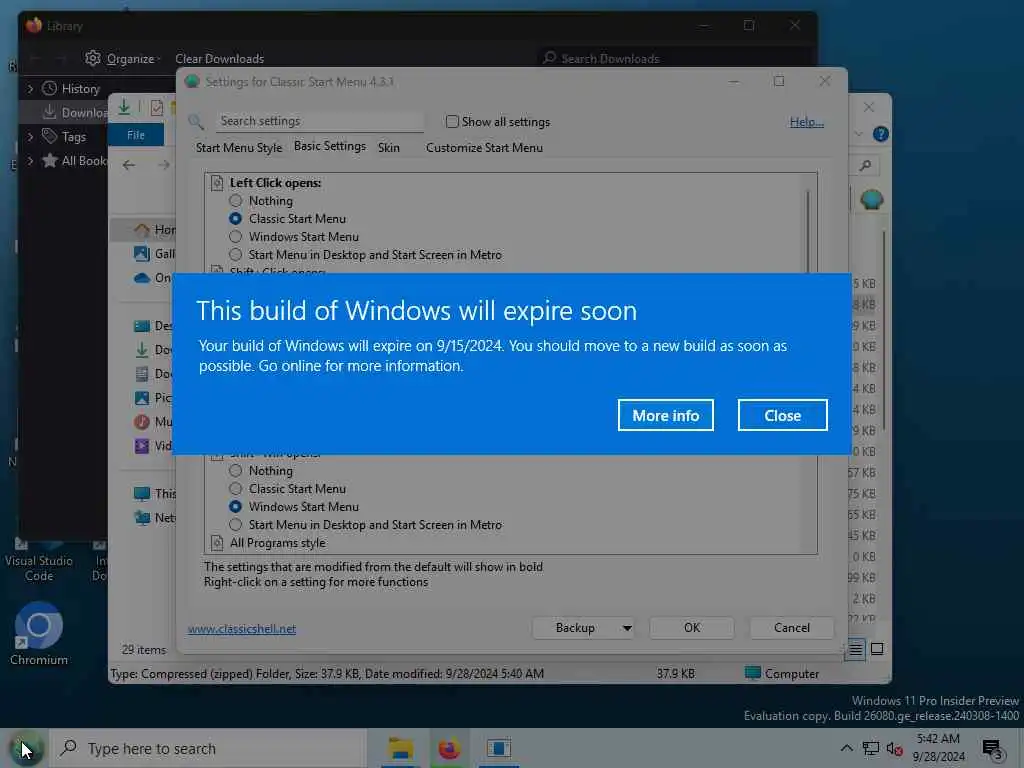
Task: Switch to Skin tab
Action: point(389,148)
